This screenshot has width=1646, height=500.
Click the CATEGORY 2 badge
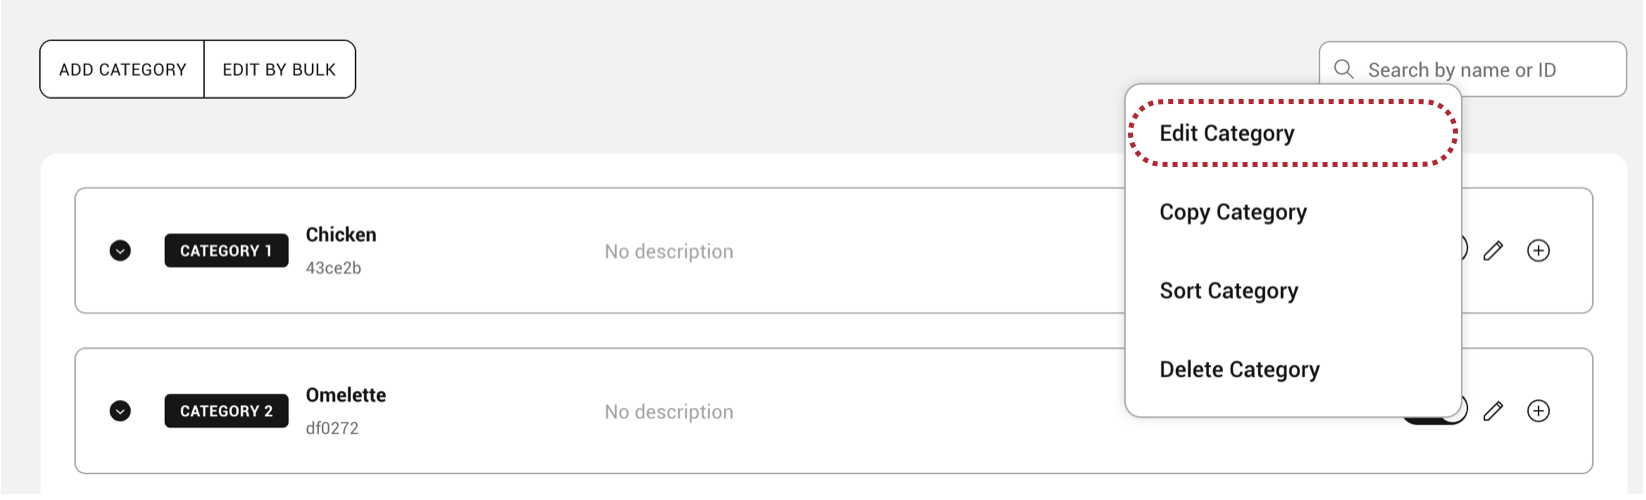pyautogui.click(x=226, y=411)
